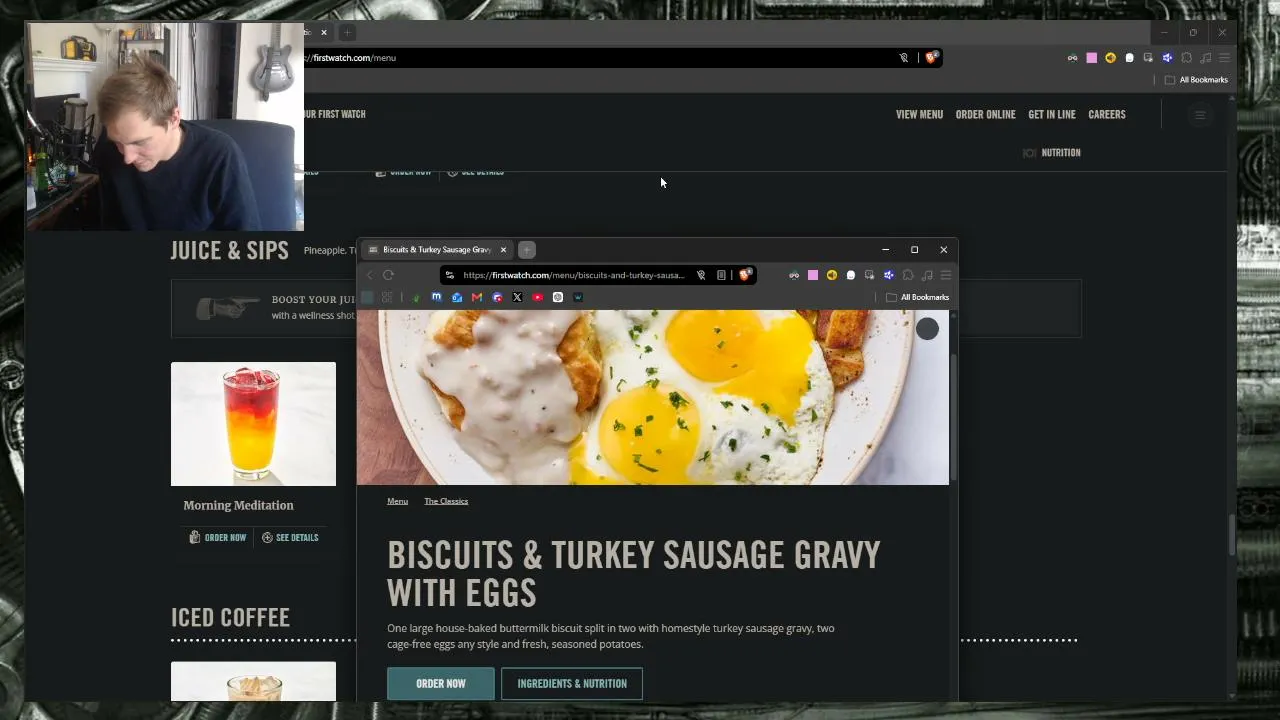The image size is (1280, 720).
Task: Follow The Classics breadcrumb link
Action: pyautogui.click(x=446, y=501)
